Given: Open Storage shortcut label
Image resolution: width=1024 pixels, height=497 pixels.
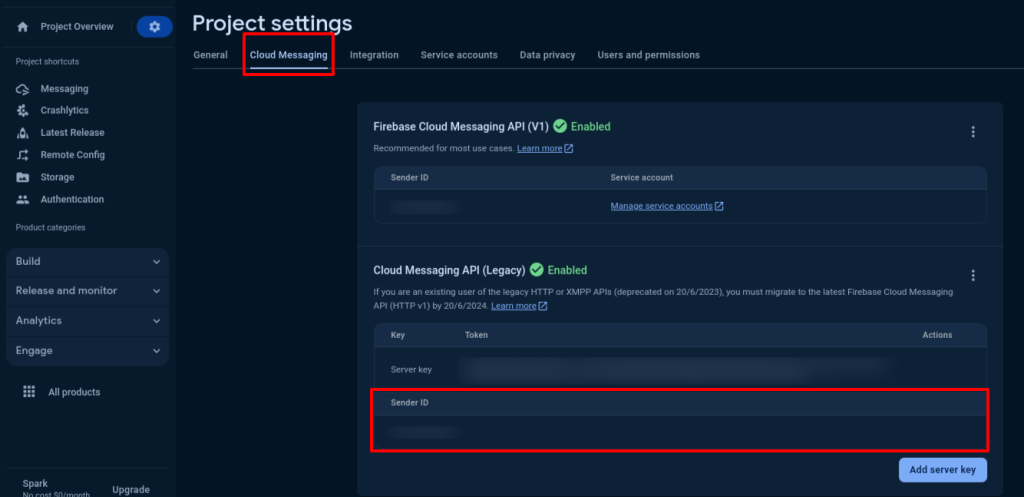Looking at the screenshot, I should (x=57, y=177).
